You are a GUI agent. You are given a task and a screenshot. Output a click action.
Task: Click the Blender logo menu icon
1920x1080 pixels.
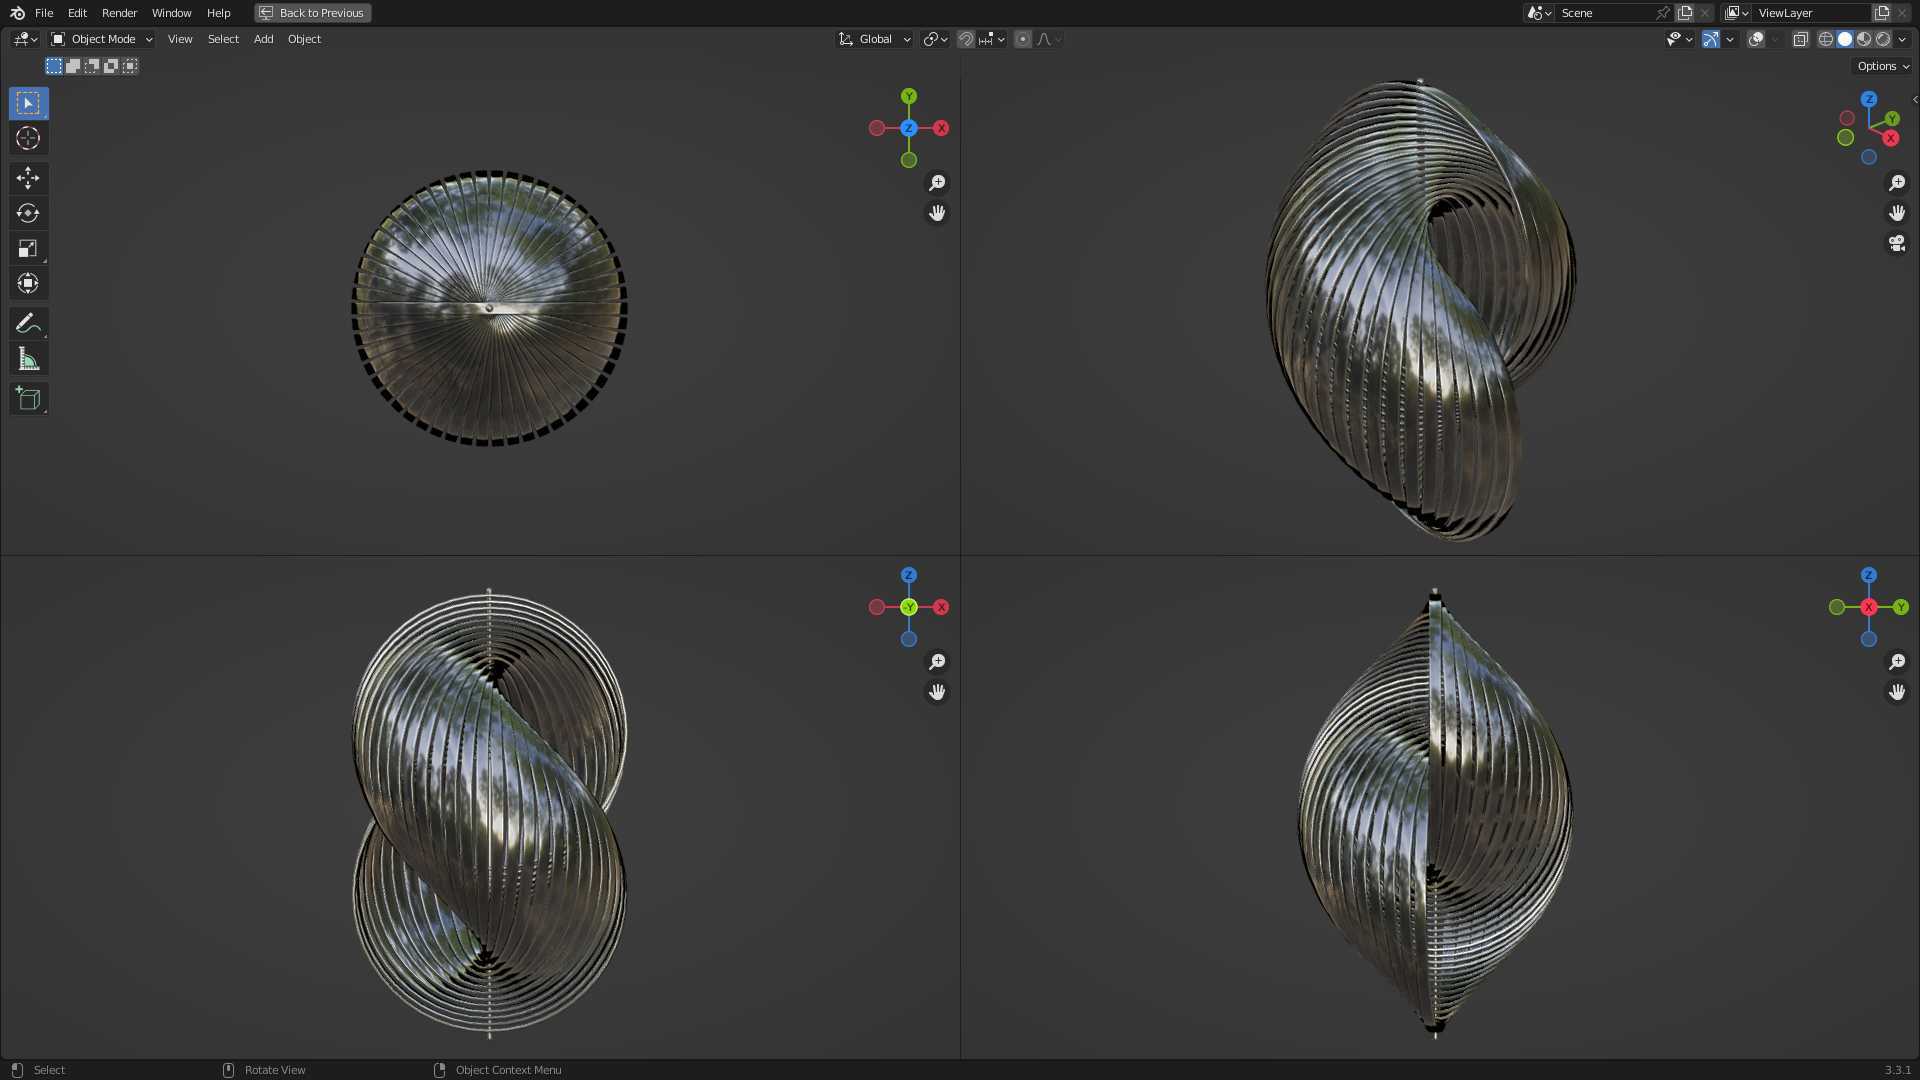click(x=17, y=13)
